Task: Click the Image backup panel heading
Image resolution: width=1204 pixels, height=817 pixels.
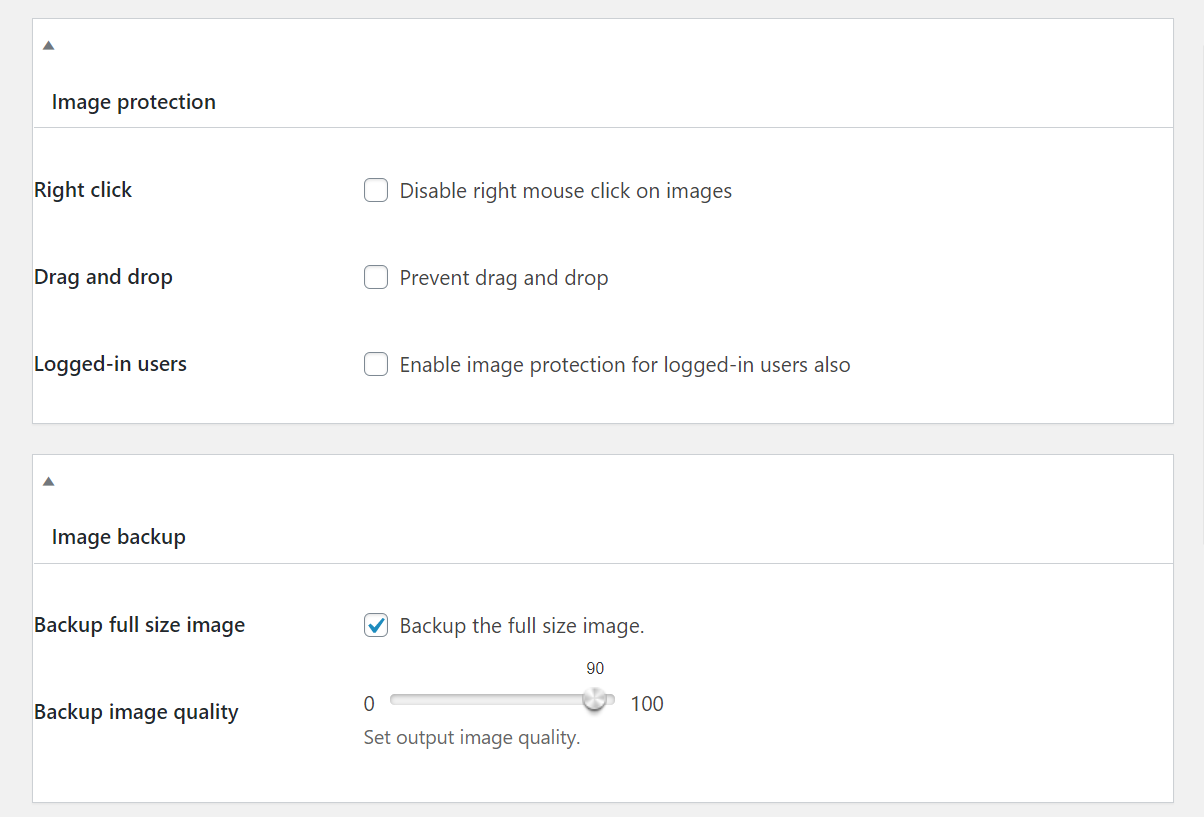Action: coord(118,537)
